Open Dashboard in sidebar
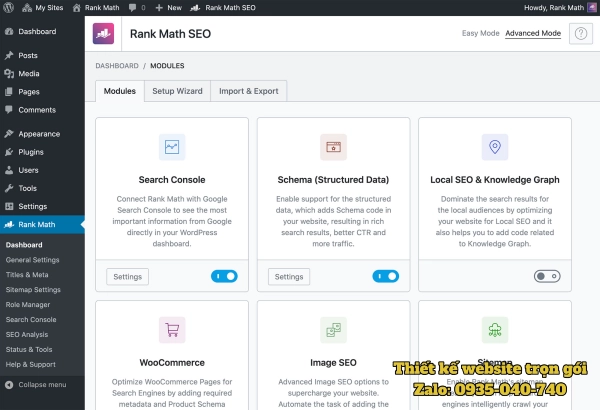The width and height of the screenshot is (600, 410). click(37, 31)
